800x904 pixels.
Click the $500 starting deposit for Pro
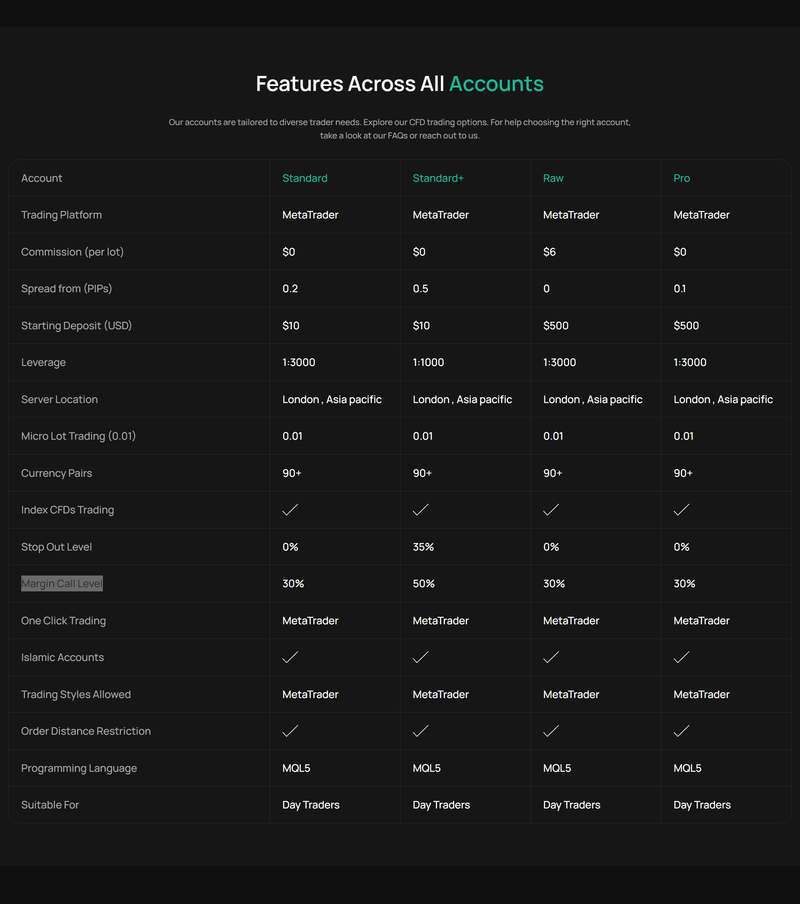[x=686, y=326]
